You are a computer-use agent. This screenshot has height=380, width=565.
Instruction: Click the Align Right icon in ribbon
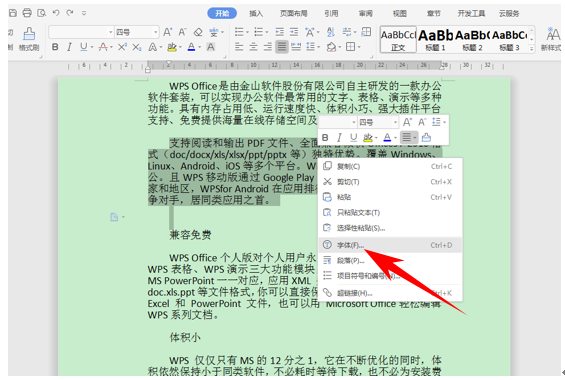point(267,47)
